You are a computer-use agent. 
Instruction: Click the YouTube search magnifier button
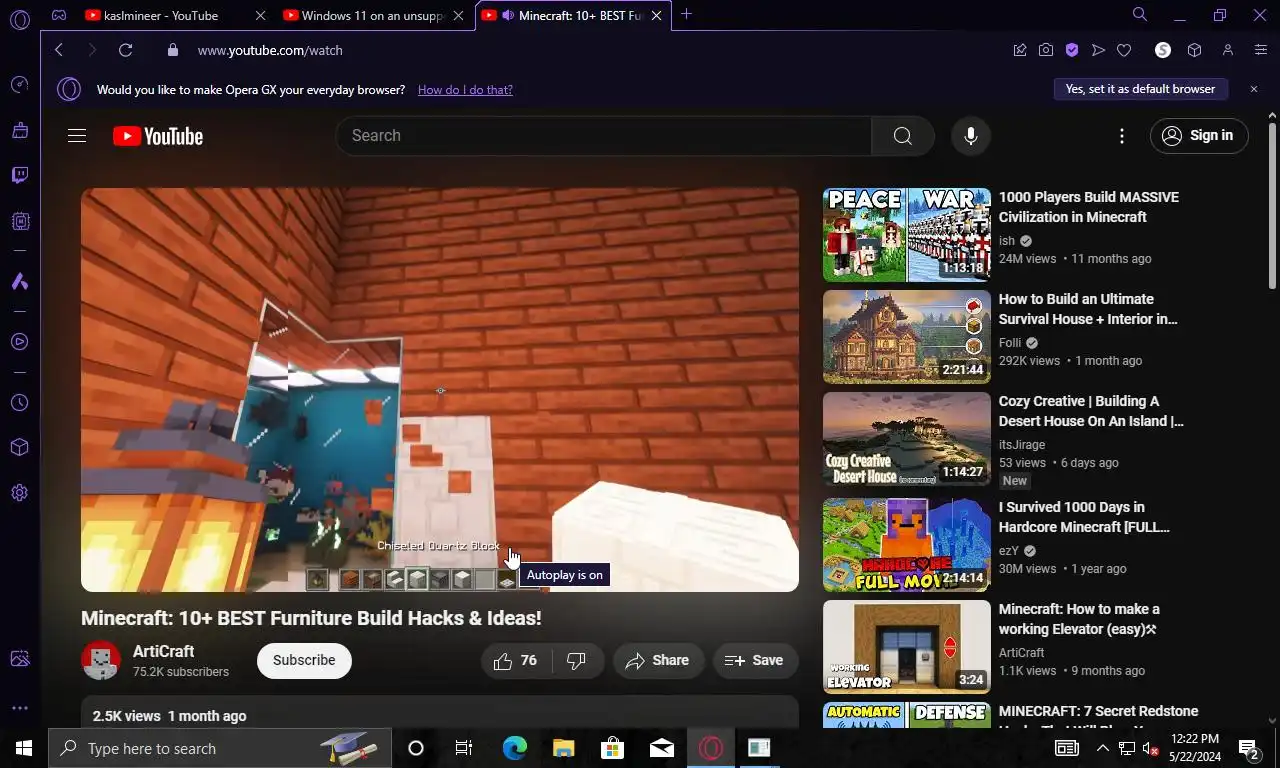click(x=902, y=136)
